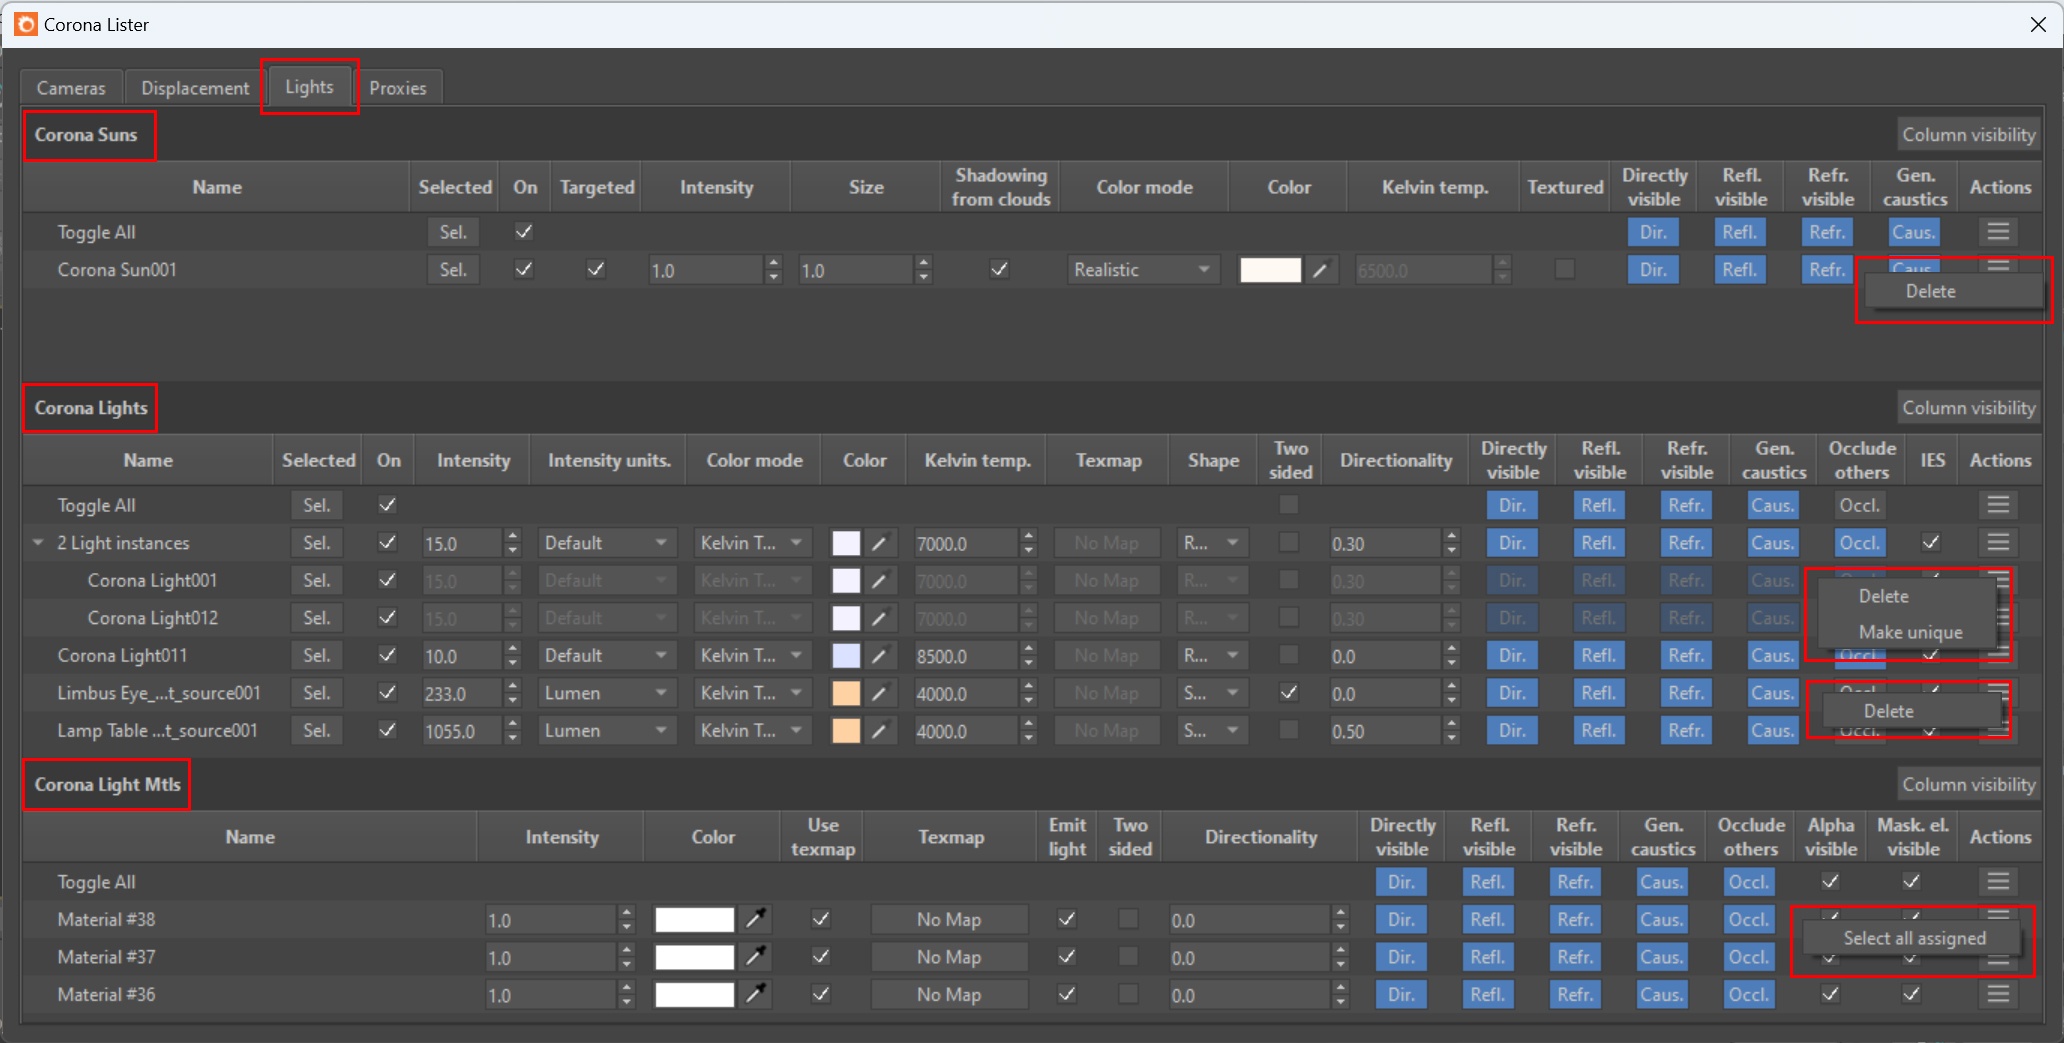
Task: Open the Lights tab
Action: (309, 87)
